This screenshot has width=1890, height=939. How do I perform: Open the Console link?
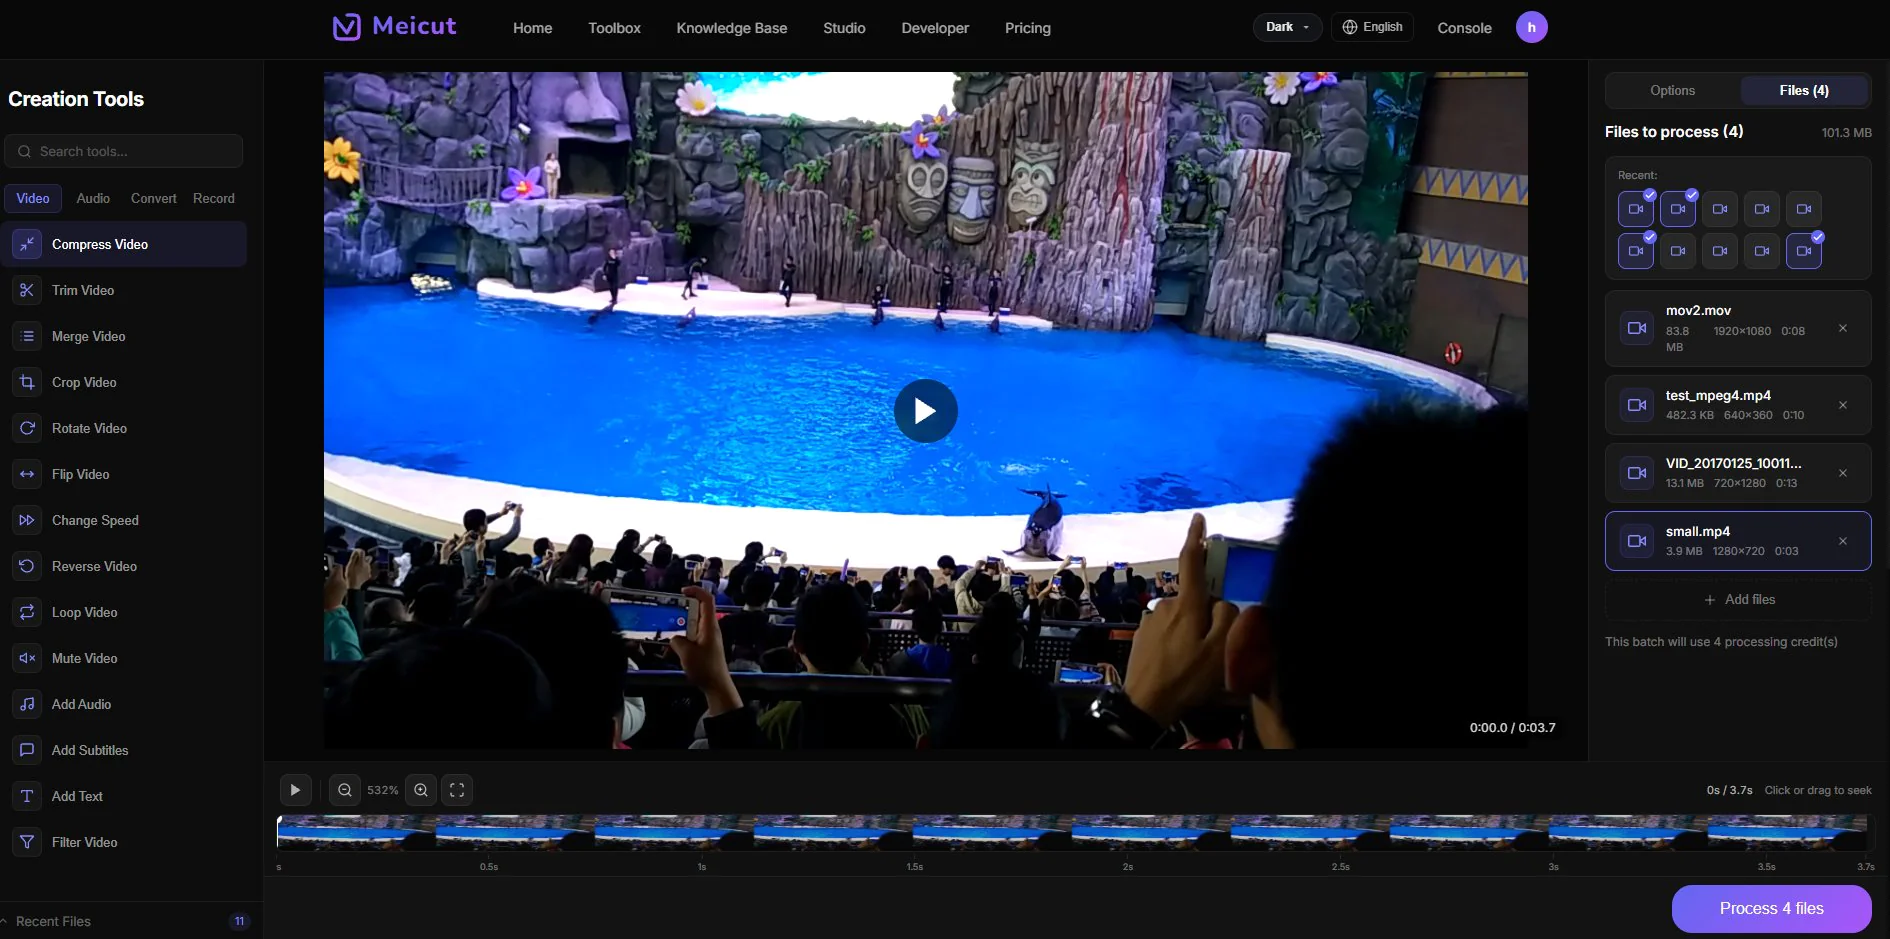click(x=1465, y=28)
